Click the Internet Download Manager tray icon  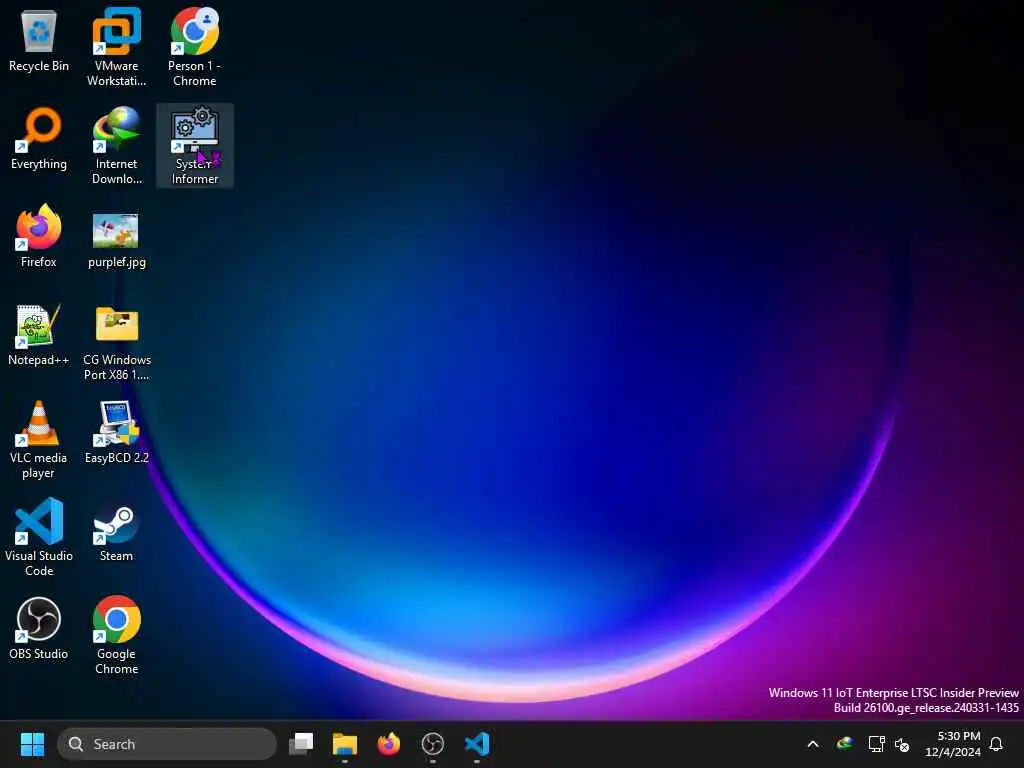point(845,744)
